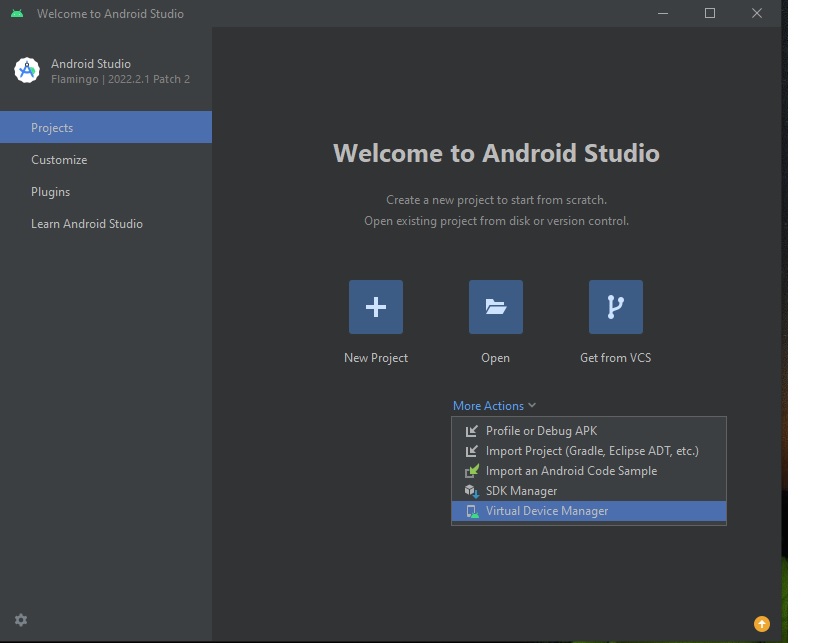819x643 pixels.
Task: Click the Get from VCS branch icon
Action: [x=615, y=307]
